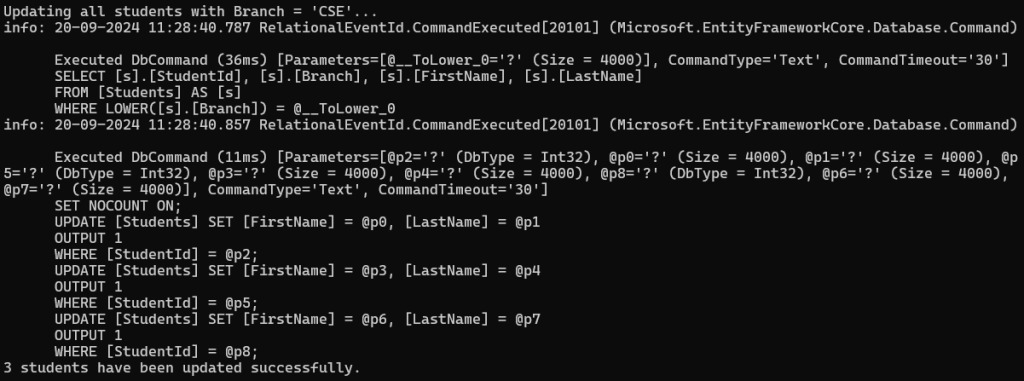
Task: Click 'WHERE [StudentId] = @p2;' line
Action: pyautogui.click(x=156, y=254)
